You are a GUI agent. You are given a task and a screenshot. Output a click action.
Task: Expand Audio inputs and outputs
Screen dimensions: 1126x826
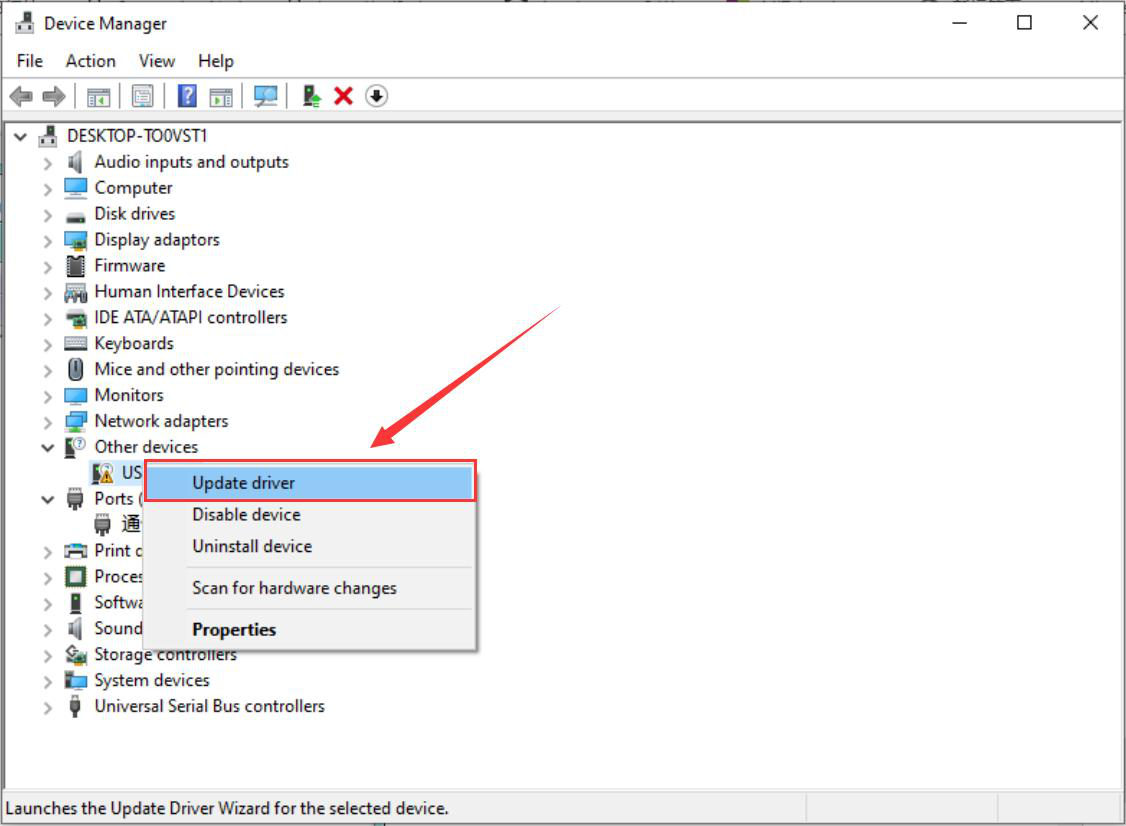(x=47, y=164)
